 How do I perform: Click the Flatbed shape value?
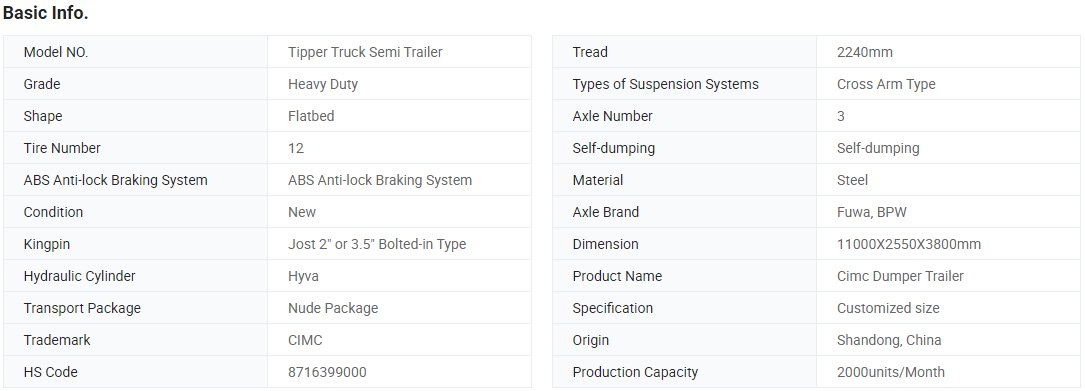(x=311, y=116)
